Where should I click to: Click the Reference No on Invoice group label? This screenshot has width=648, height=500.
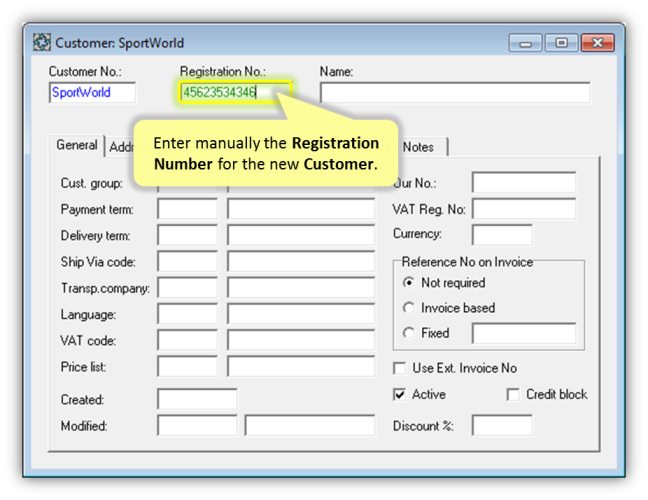tap(467, 262)
